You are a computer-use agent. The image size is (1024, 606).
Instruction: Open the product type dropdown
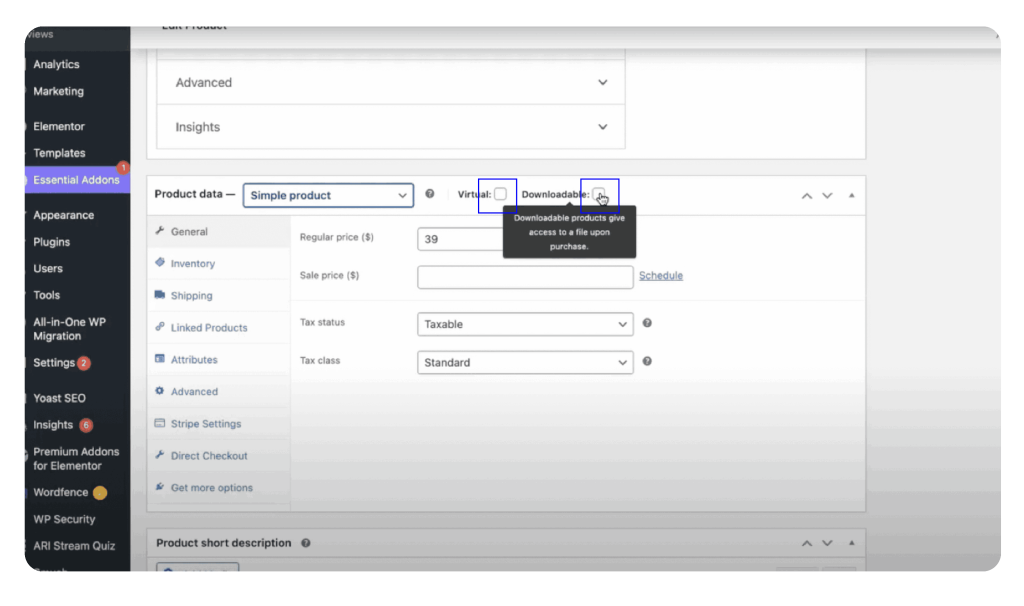pyautogui.click(x=328, y=195)
